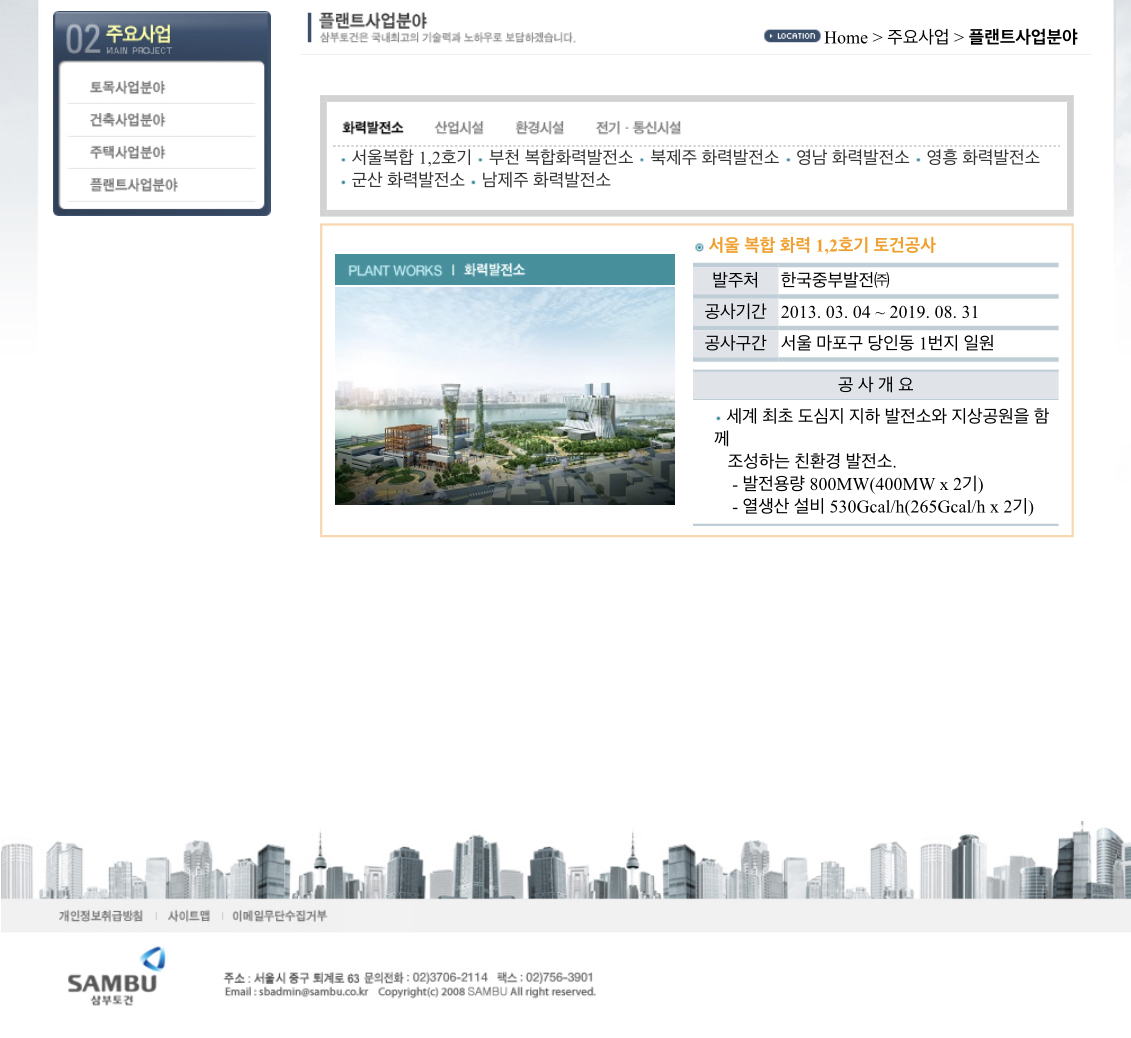
Task: Click the 발주처 label cell
Action: pyautogui.click(x=735, y=280)
